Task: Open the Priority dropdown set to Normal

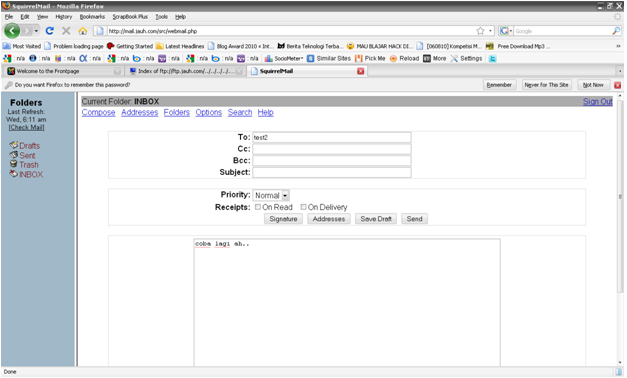Action: [x=271, y=196]
